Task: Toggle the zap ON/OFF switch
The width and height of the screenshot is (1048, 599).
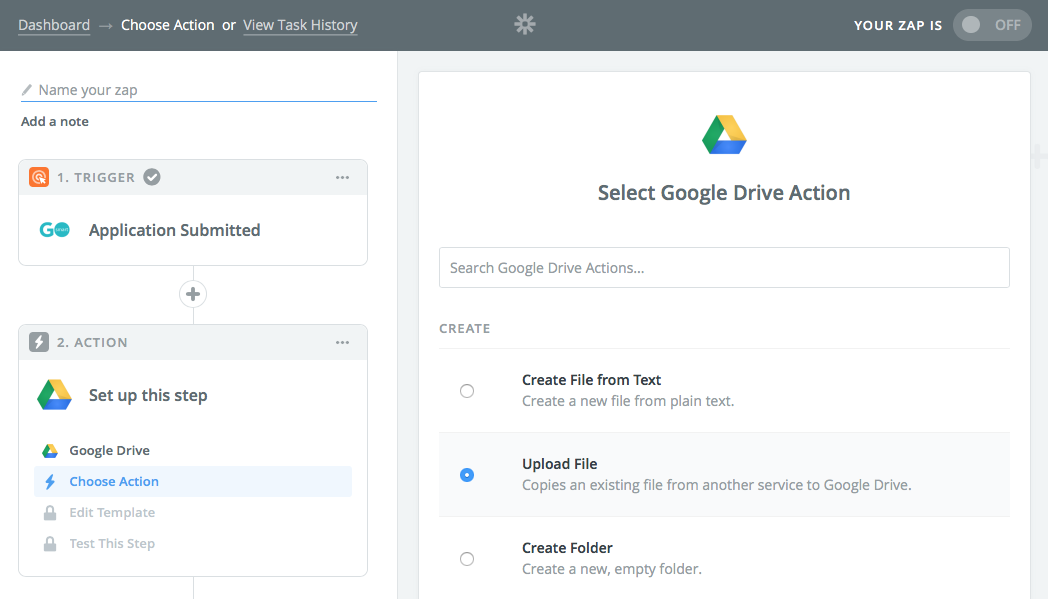Action: pyautogui.click(x=992, y=25)
